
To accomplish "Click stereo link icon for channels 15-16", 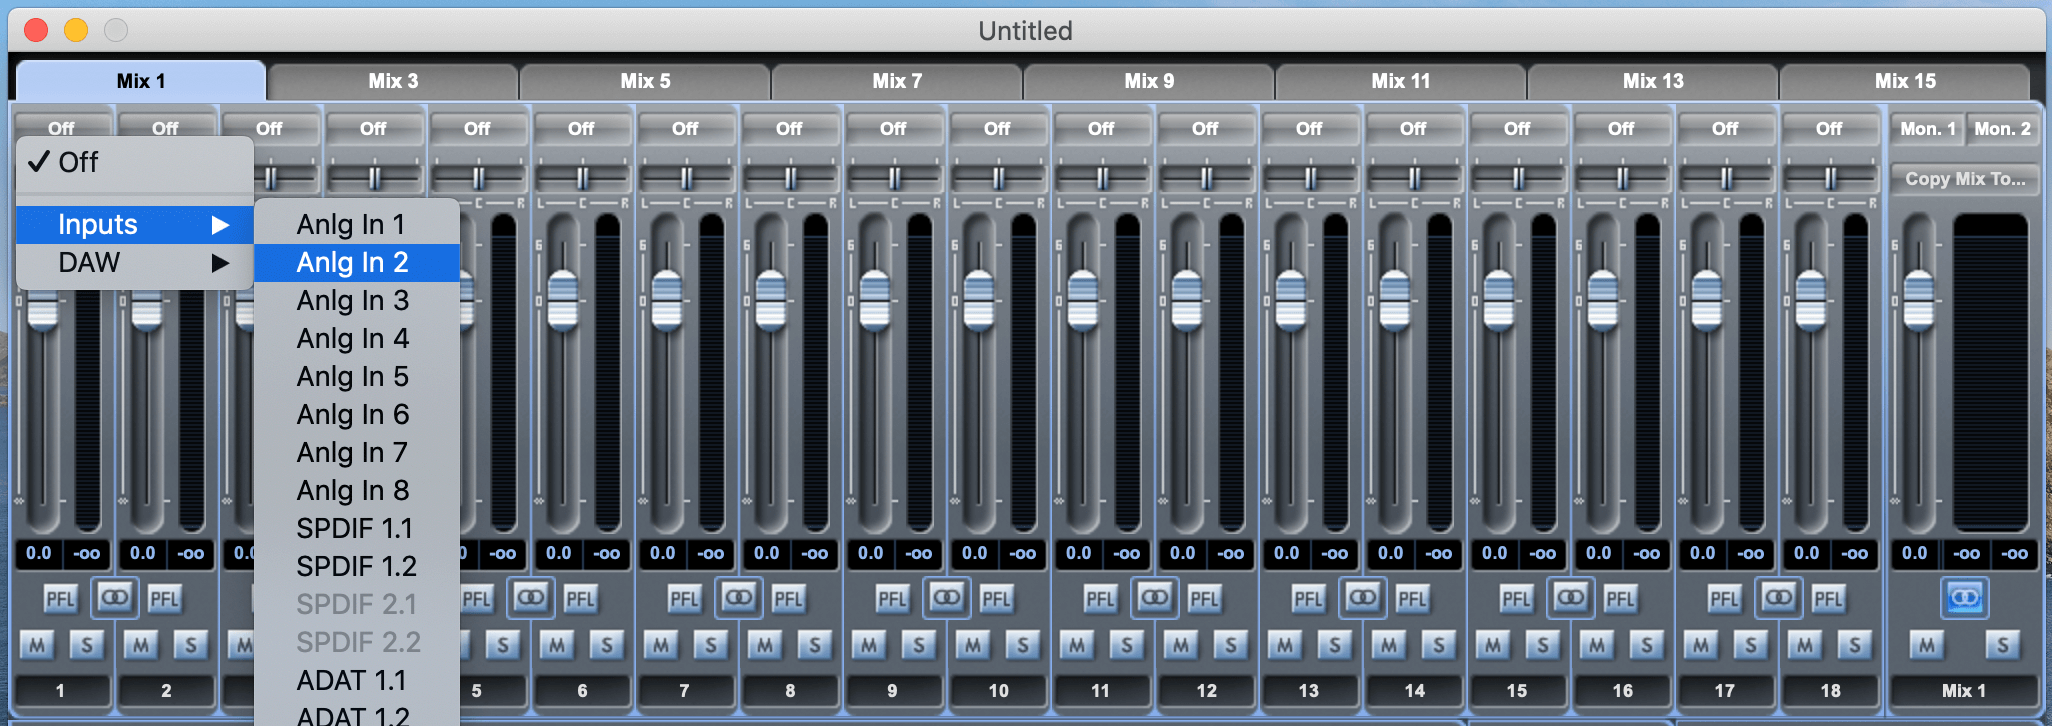I will [1570, 598].
